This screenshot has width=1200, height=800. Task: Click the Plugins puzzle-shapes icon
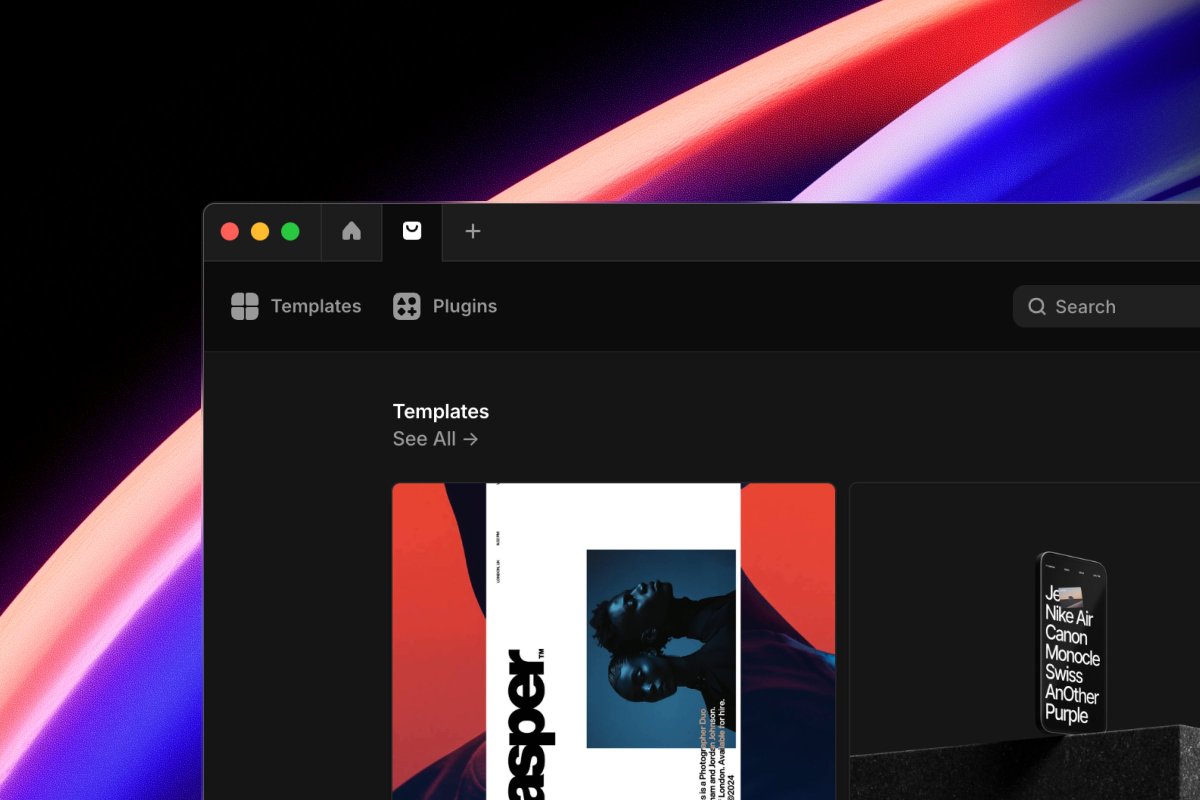[406, 306]
